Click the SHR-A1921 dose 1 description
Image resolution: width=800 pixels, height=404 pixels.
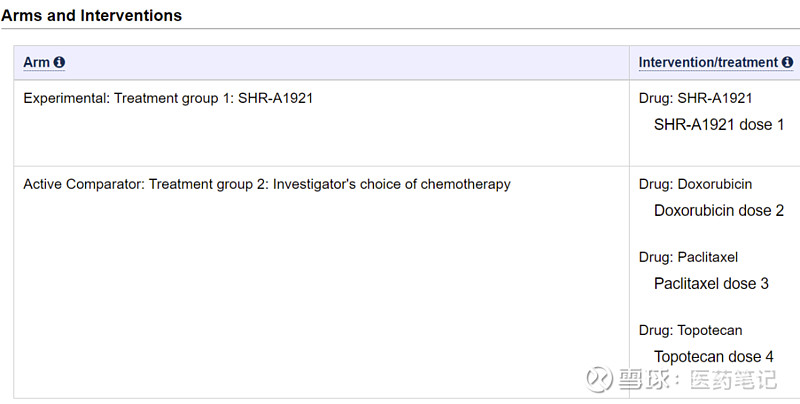718,125
